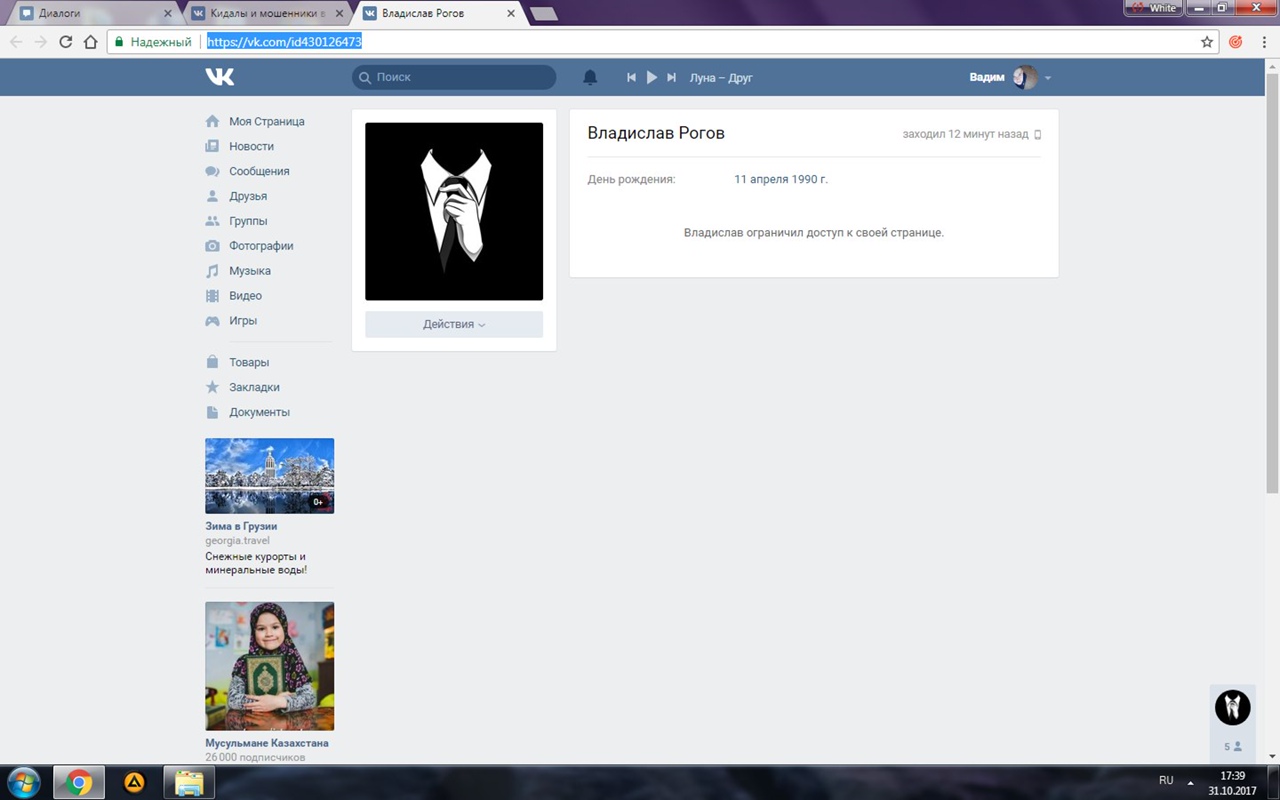Play the track Луна – Друг
Viewport: 1280px width, 800px height.
[651, 77]
